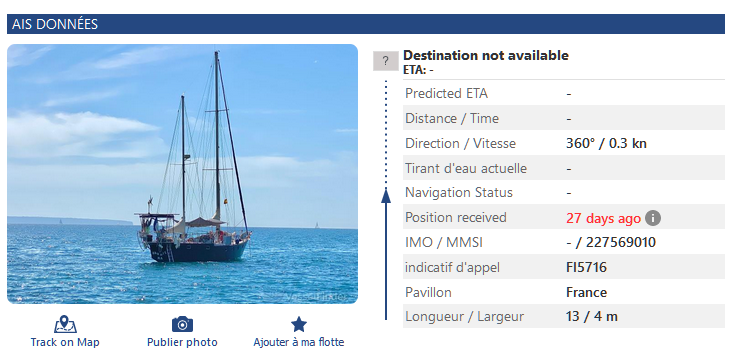Click the 27 days ago position text

[x=603, y=218]
